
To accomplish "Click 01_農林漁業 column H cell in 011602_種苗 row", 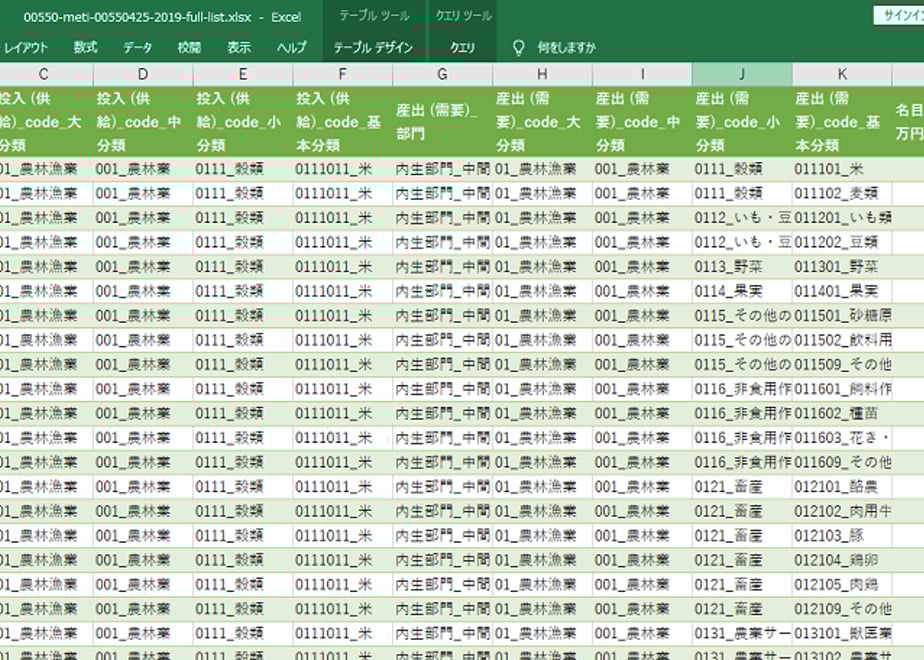I will 542,414.
